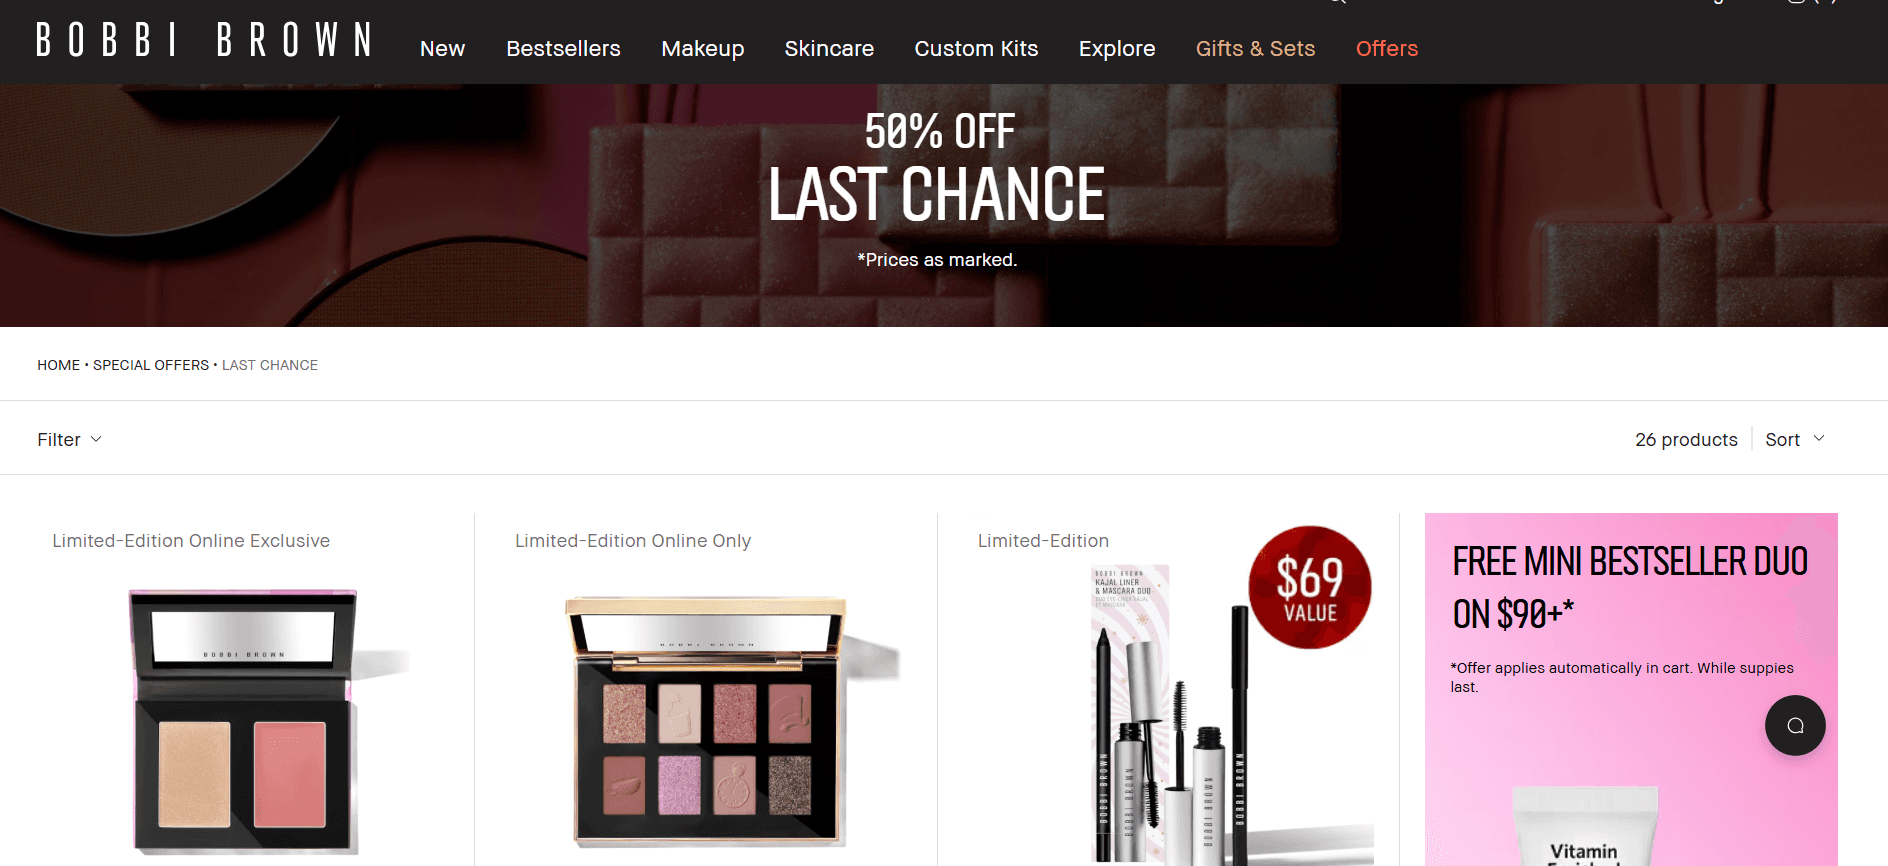Open the Bestsellers menu

point(563,48)
